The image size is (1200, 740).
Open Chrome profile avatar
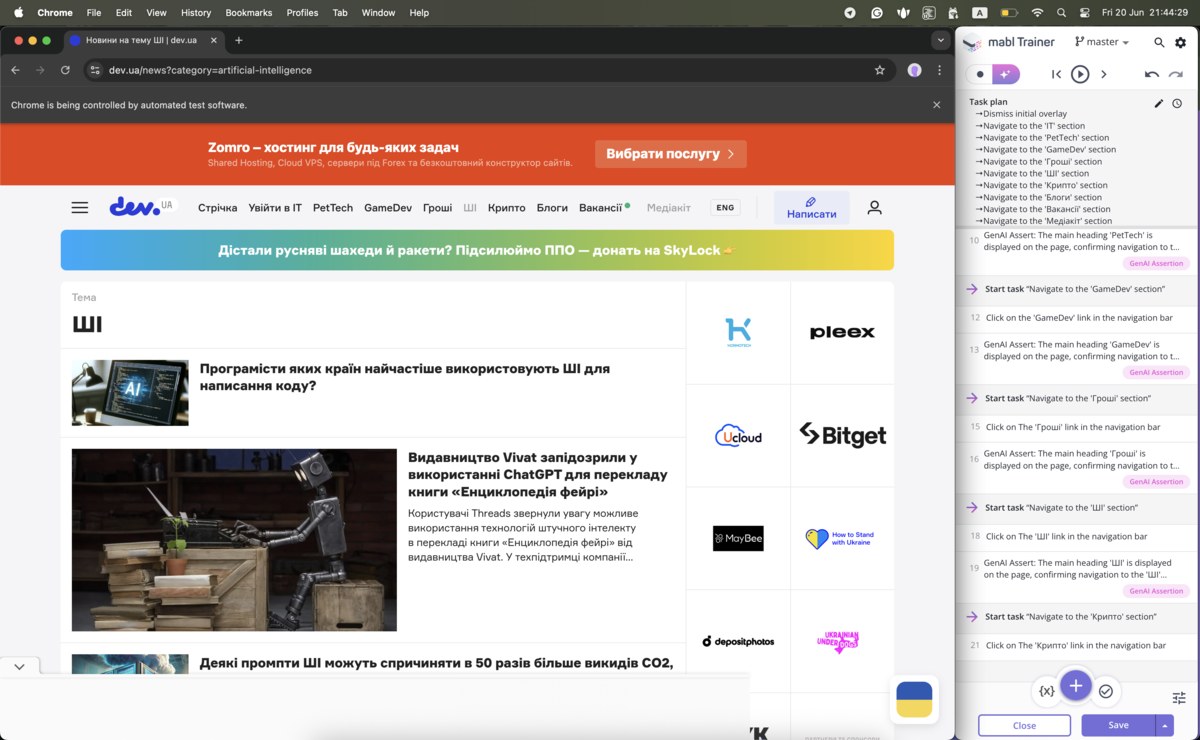914,70
